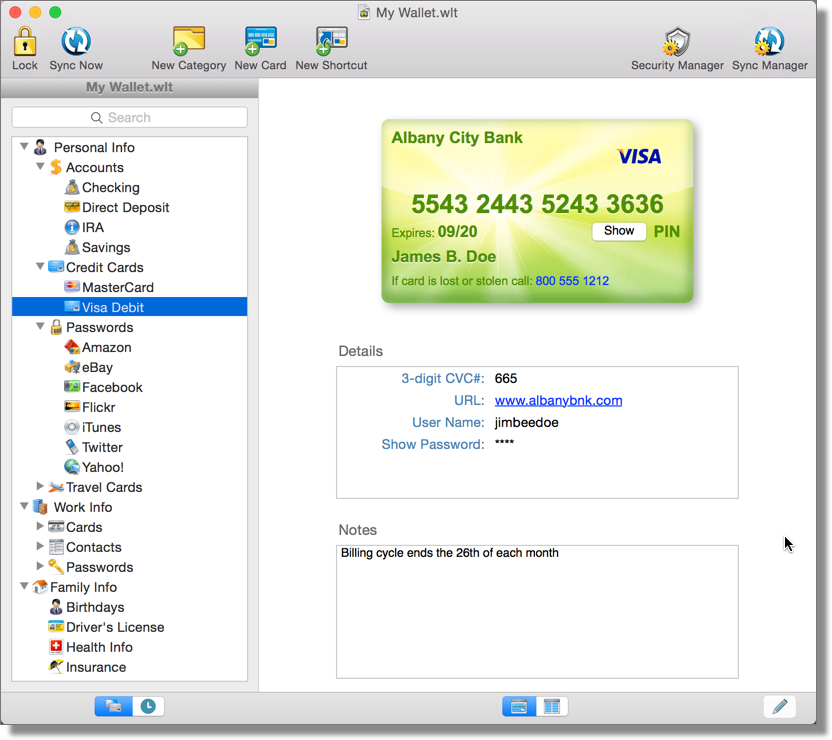Click the Insurance umbrella icon
This screenshot has height=740, width=832.
pos(56,667)
